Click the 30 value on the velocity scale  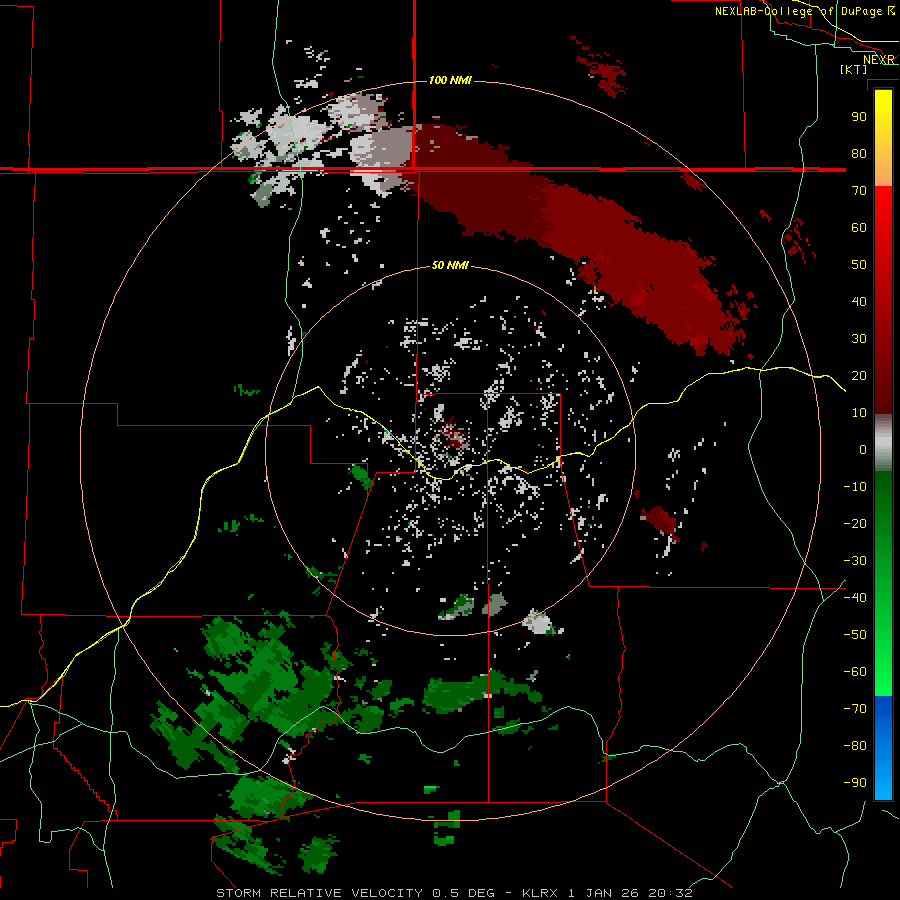(859, 339)
